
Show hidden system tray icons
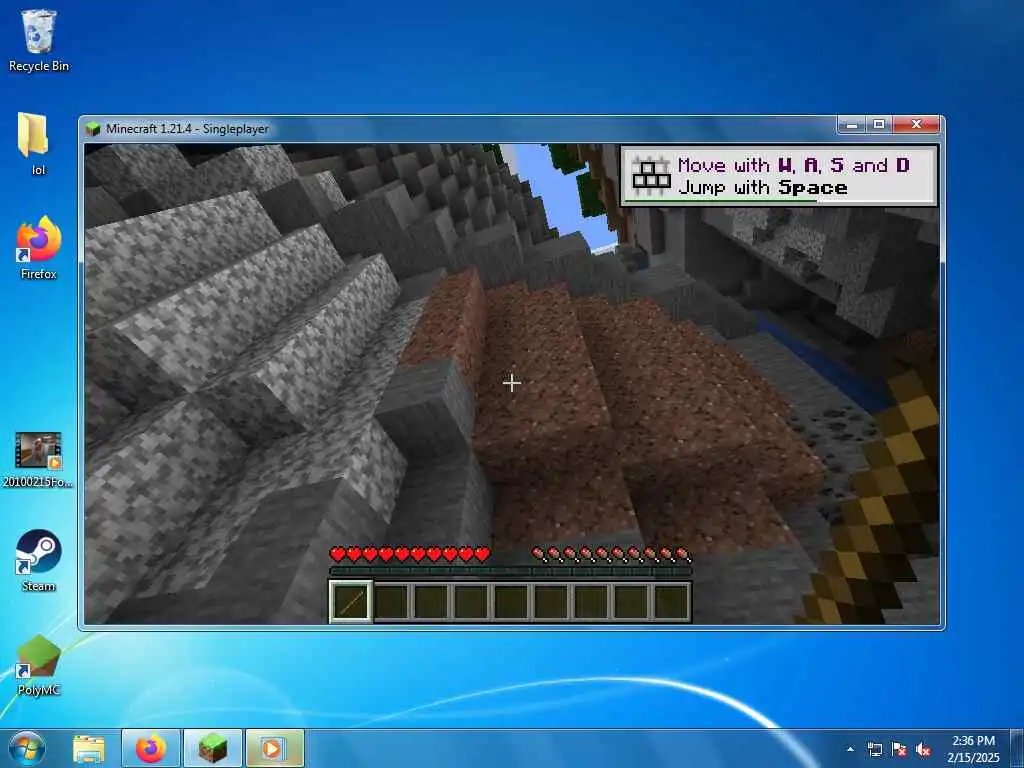pyautogui.click(x=850, y=750)
